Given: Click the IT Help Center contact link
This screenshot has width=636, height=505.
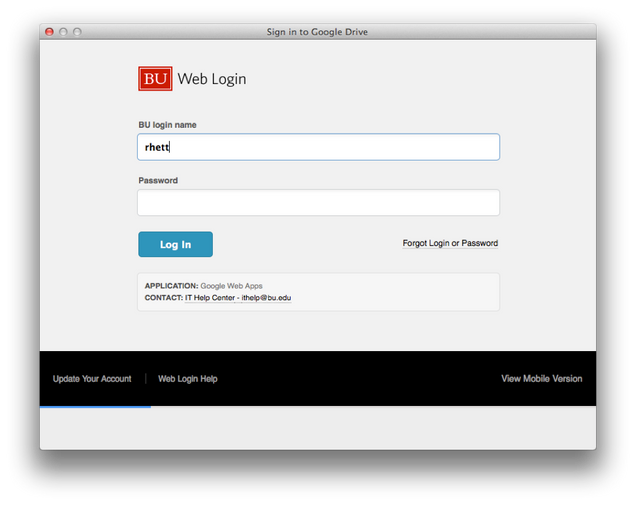Looking at the screenshot, I should click(238, 298).
